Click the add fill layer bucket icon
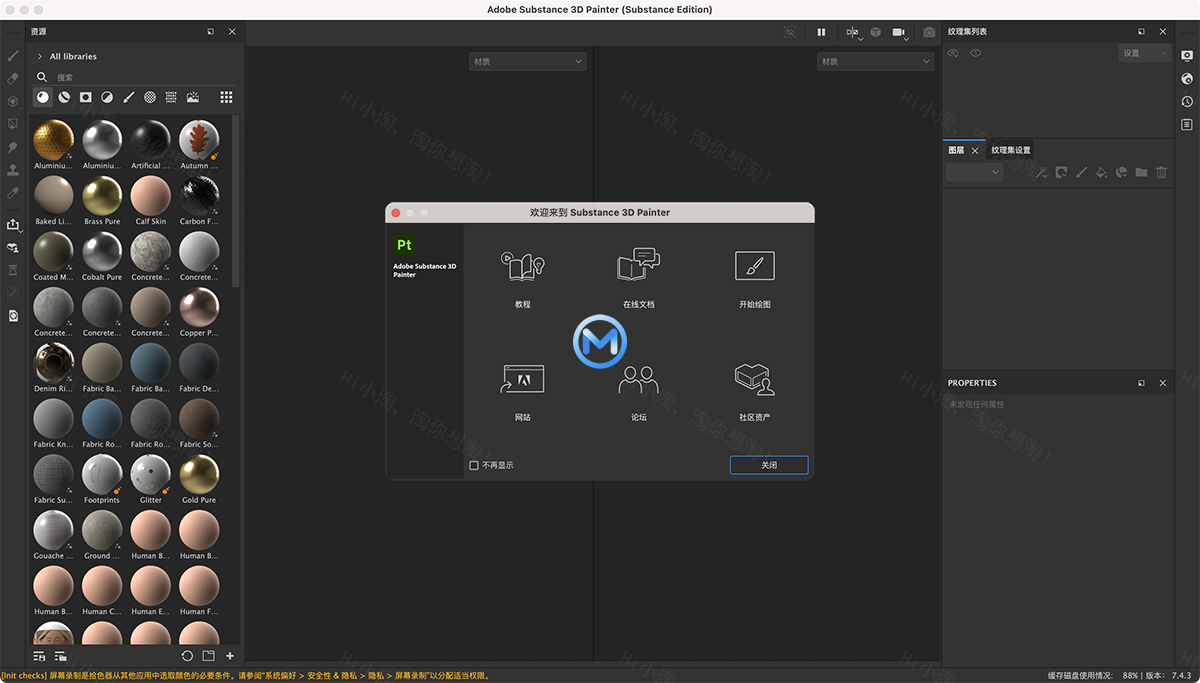1200x683 pixels. click(x=1101, y=172)
